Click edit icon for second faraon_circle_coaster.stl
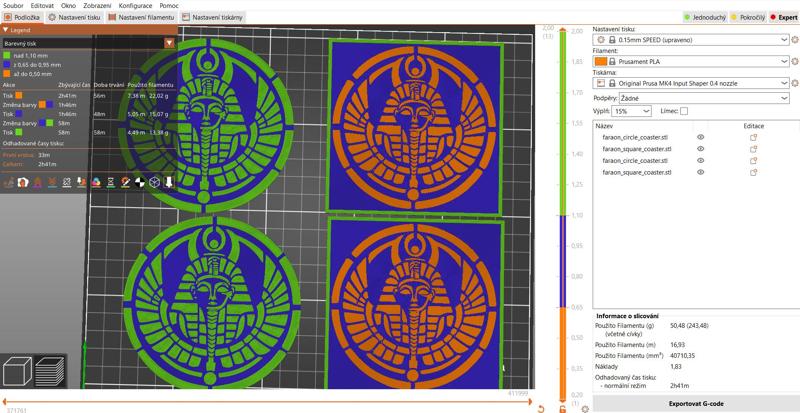 coord(753,161)
